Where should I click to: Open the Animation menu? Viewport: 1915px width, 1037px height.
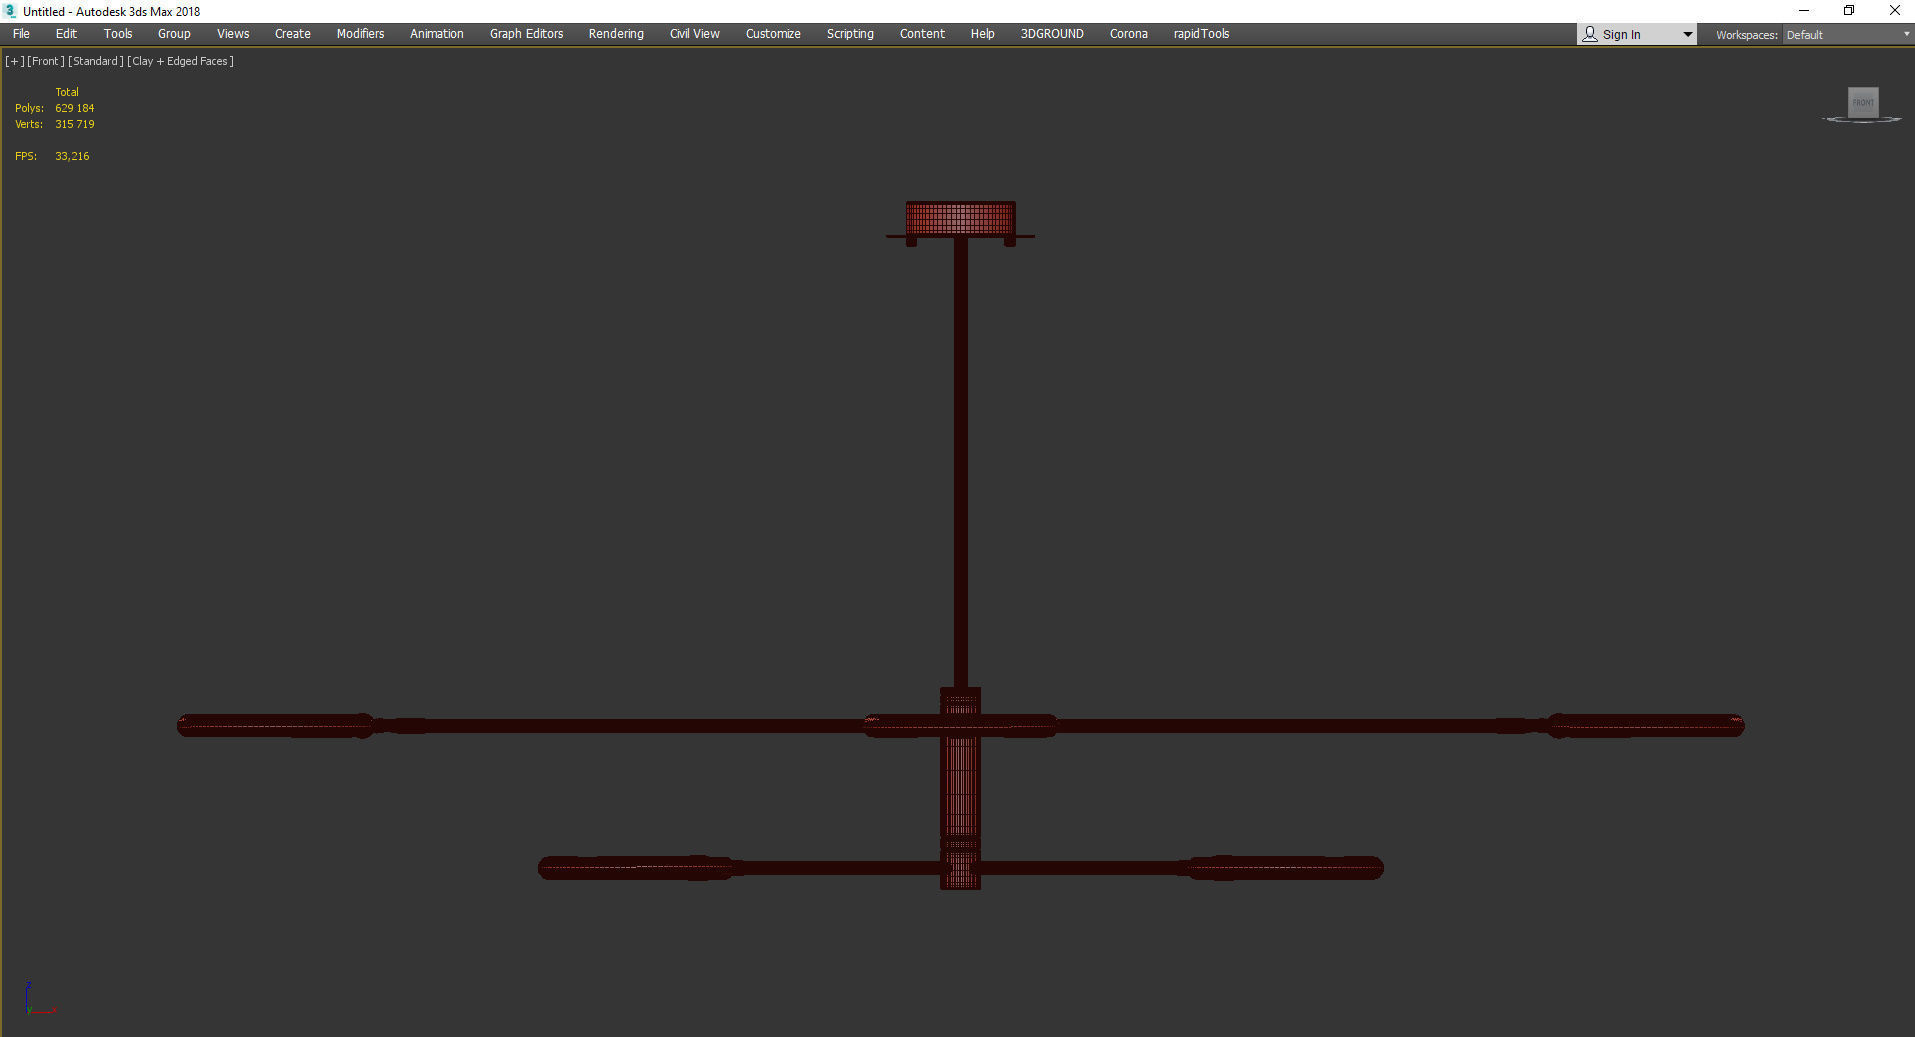pyautogui.click(x=437, y=34)
